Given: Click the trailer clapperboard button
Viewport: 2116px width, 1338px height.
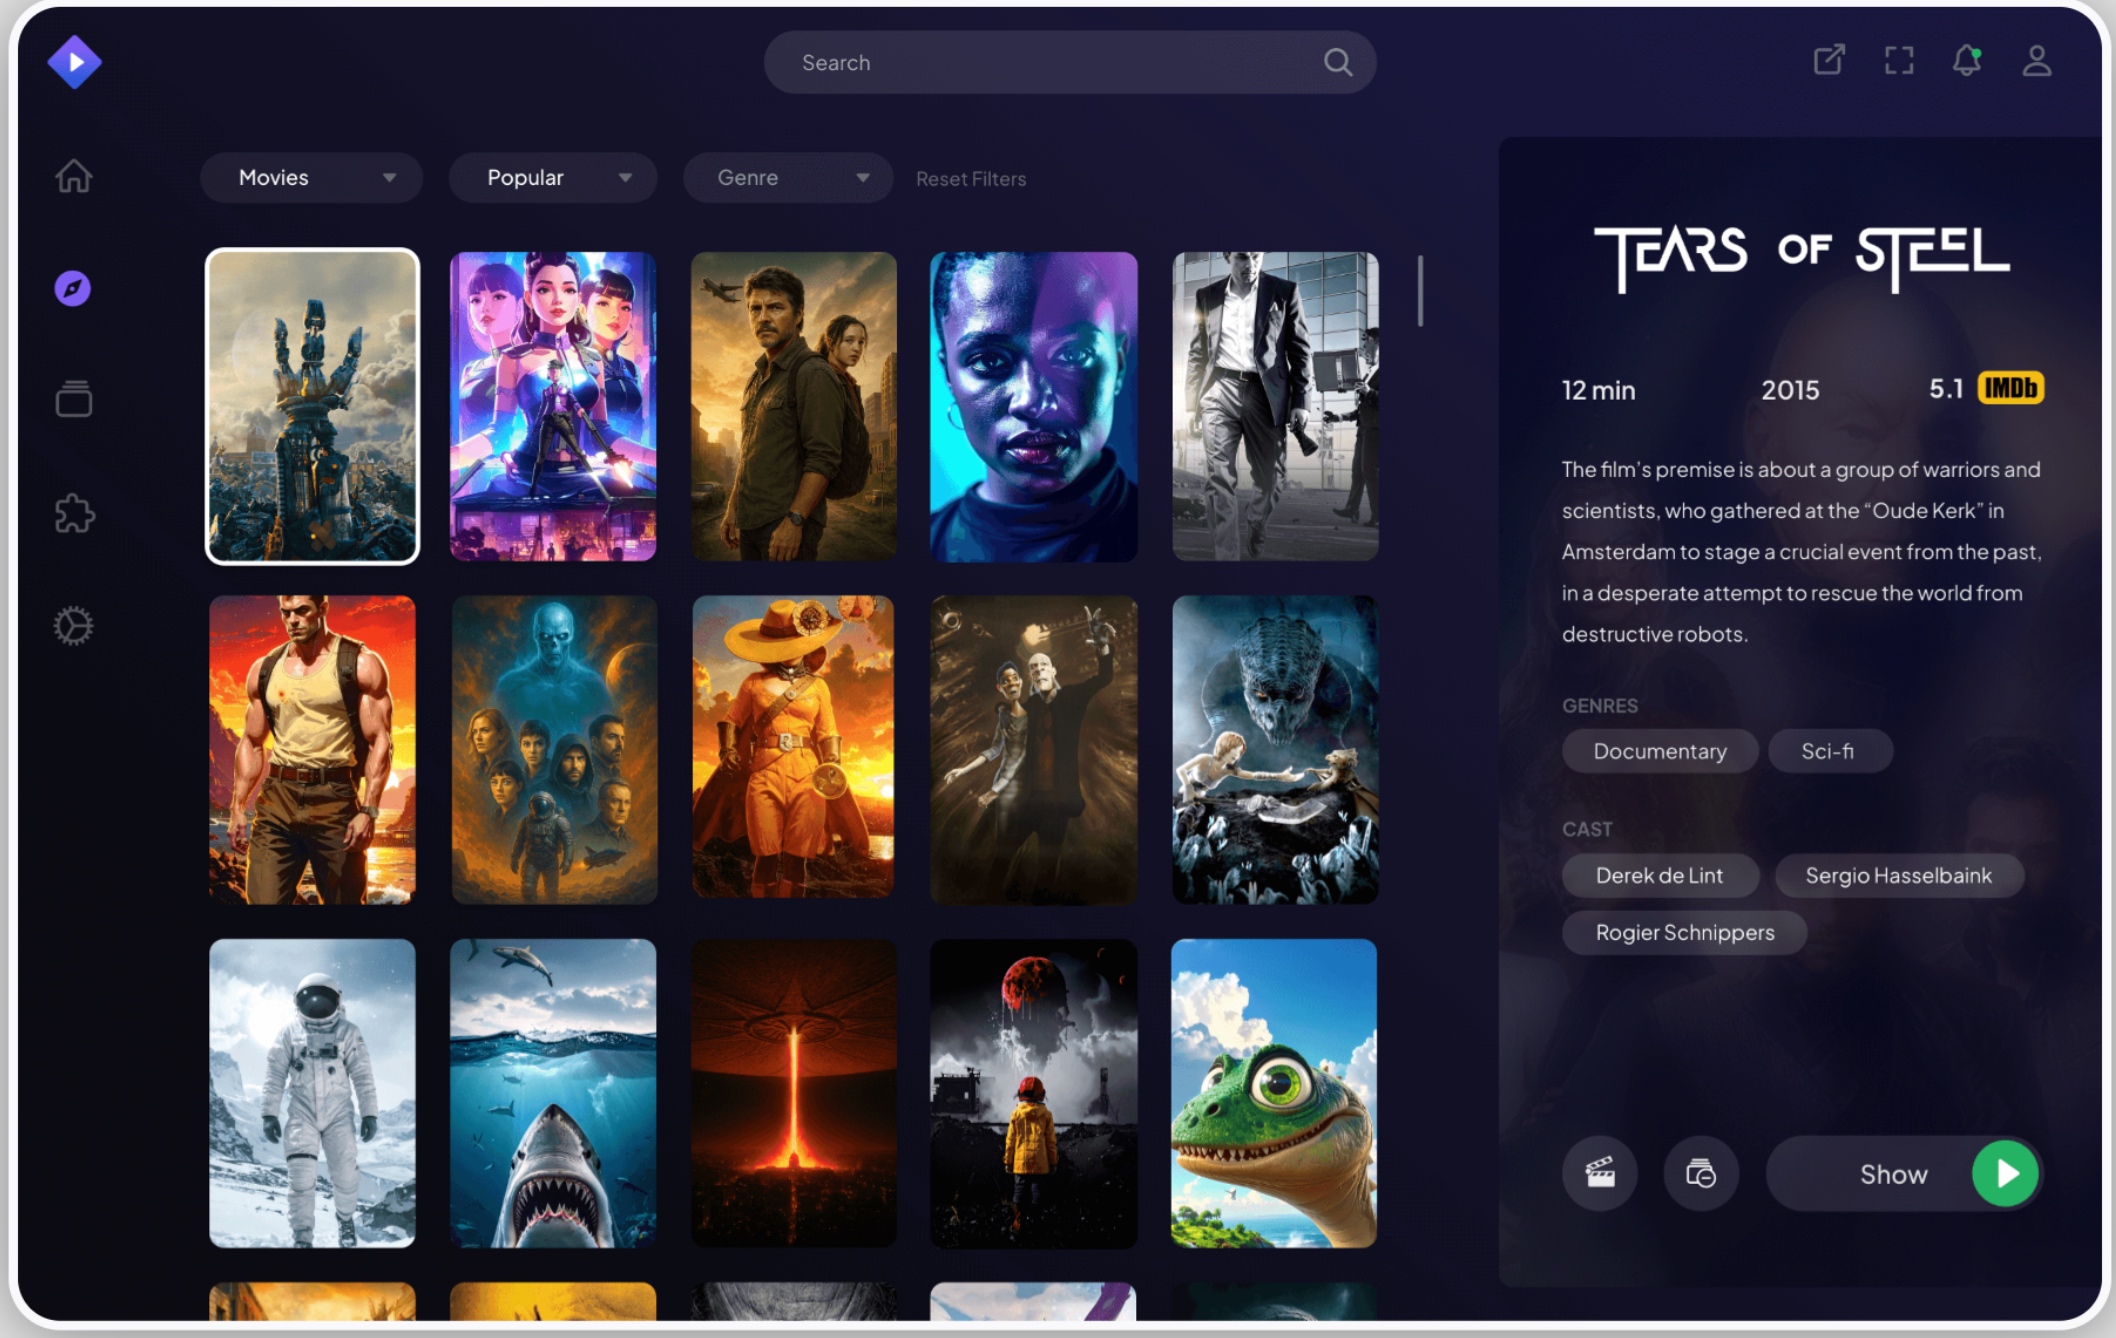Looking at the screenshot, I should (x=1600, y=1172).
